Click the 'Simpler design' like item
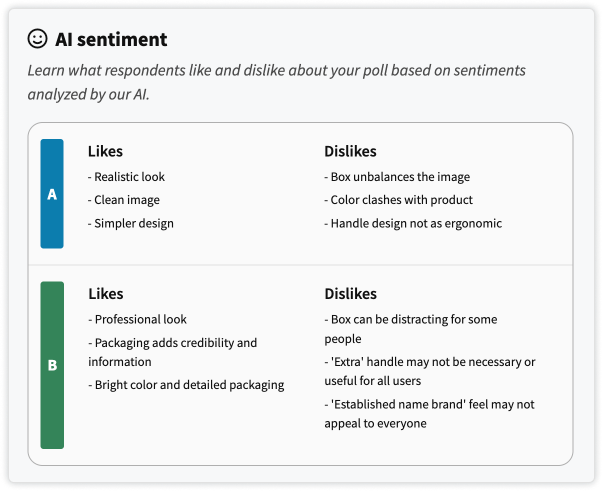The image size is (603, 491). click(131, 223)
